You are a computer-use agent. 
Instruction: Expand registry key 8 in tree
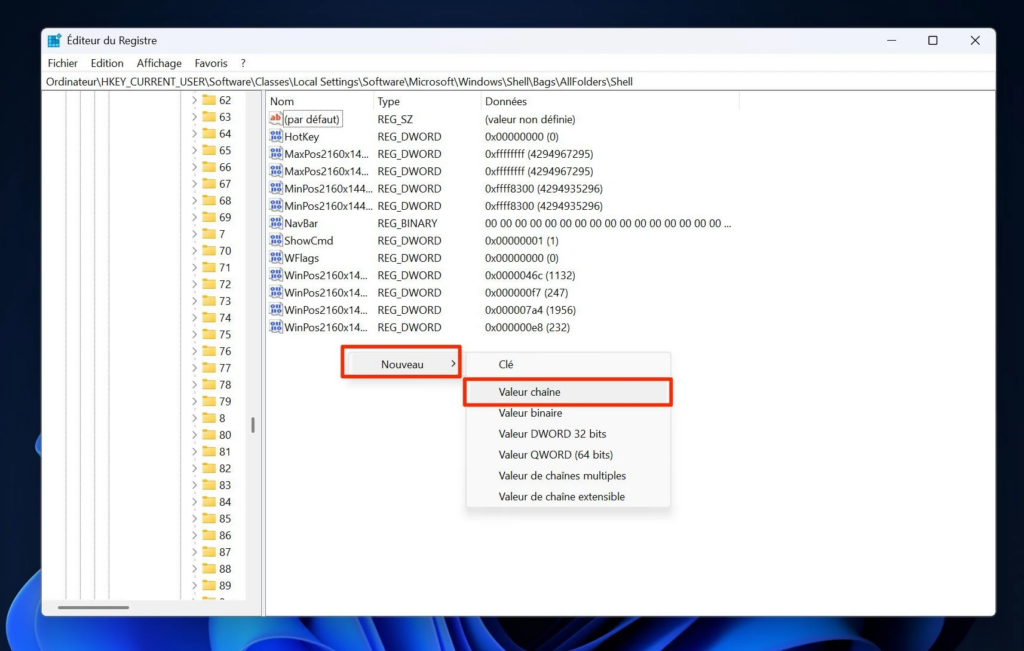click(x=194, y=418)
